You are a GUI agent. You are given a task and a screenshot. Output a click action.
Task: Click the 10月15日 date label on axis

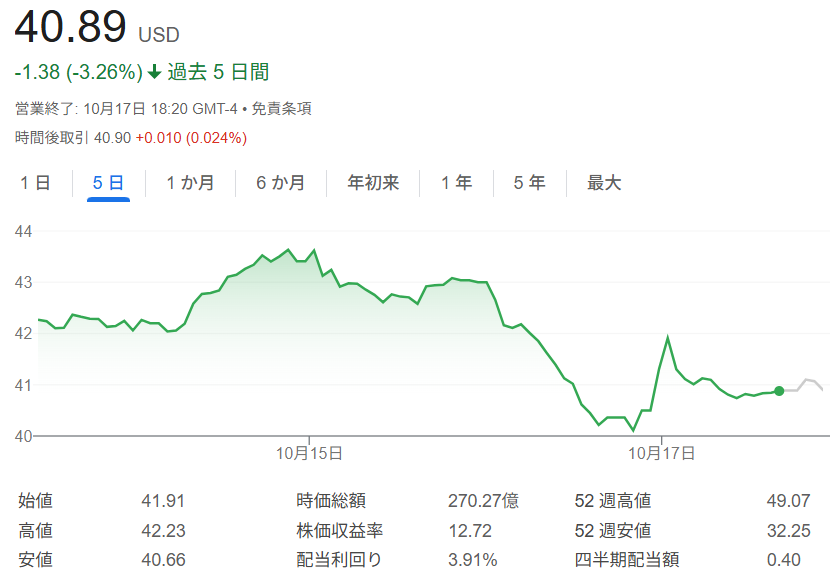click(x=310, y=453)
